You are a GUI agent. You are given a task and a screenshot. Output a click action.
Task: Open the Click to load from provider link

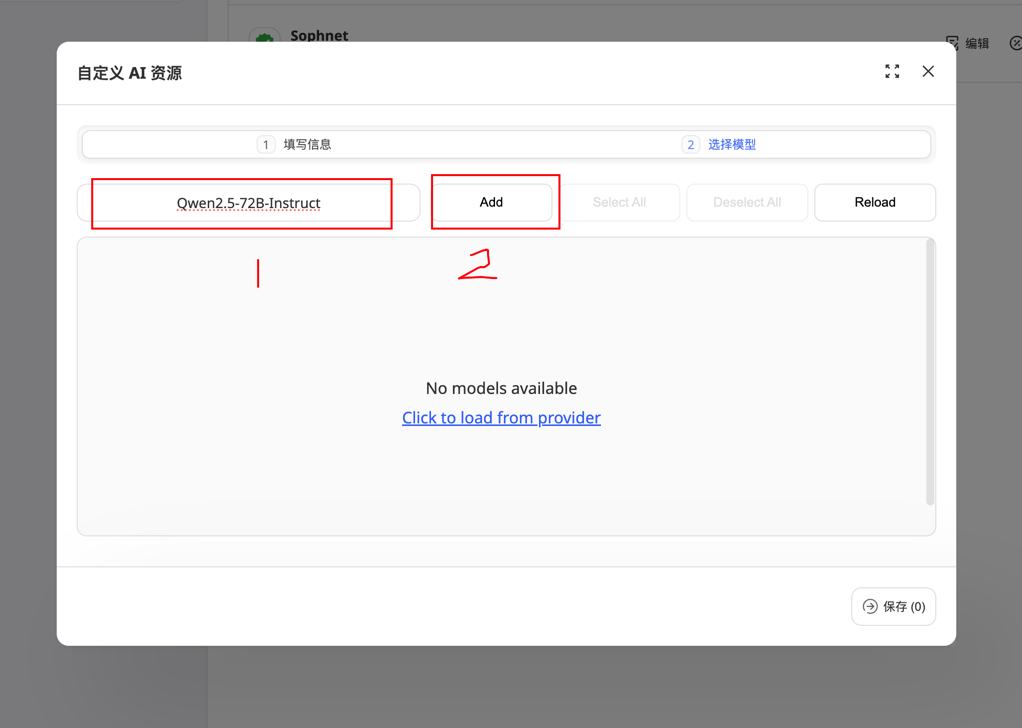[x=501, y=417]
